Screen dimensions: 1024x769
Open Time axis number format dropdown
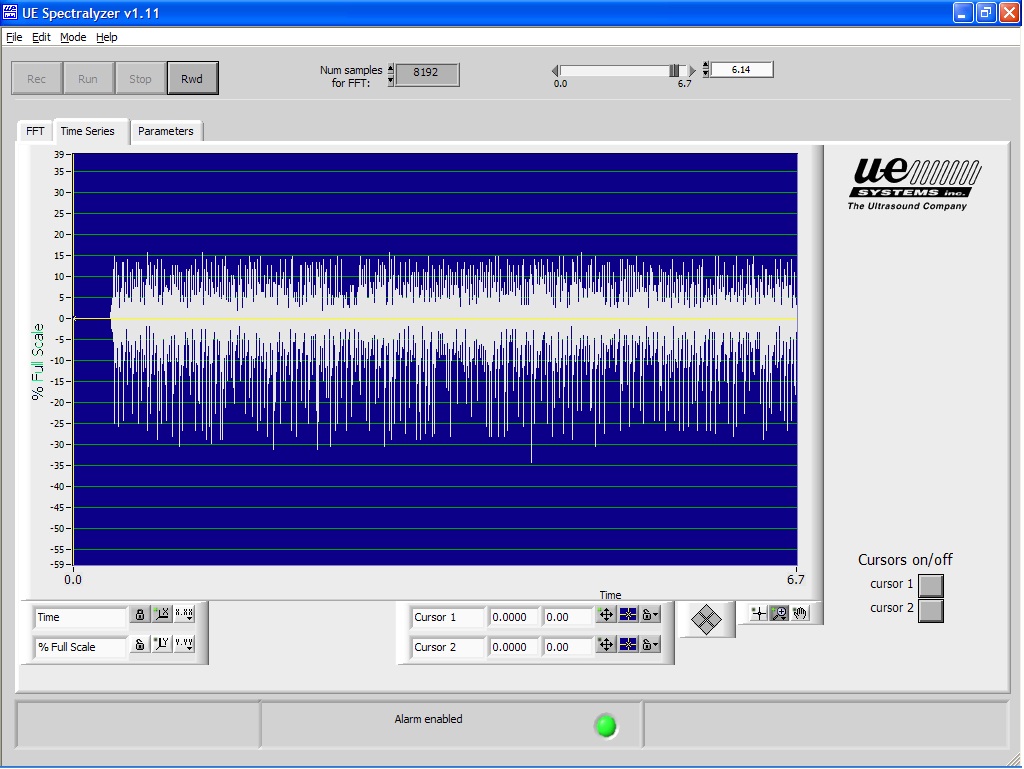point(184,615)
